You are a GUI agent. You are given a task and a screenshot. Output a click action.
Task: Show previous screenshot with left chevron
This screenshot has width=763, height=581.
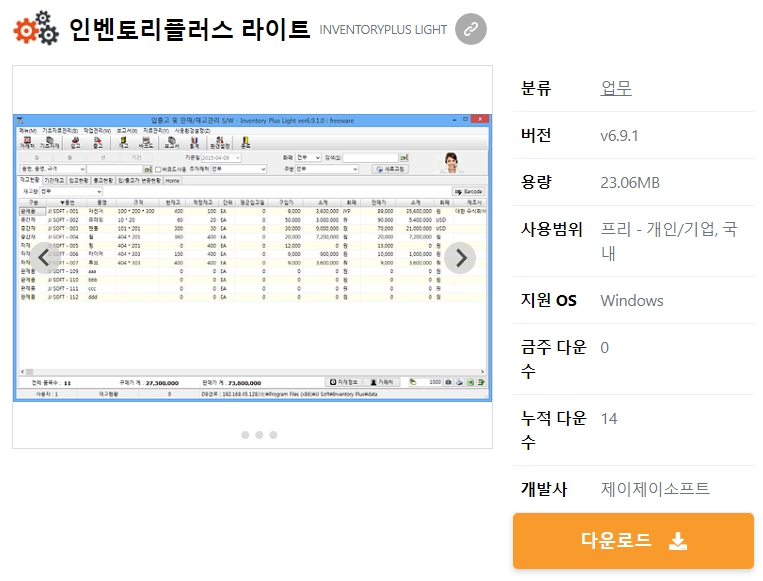pyautogui.click(x=45, y=258)
